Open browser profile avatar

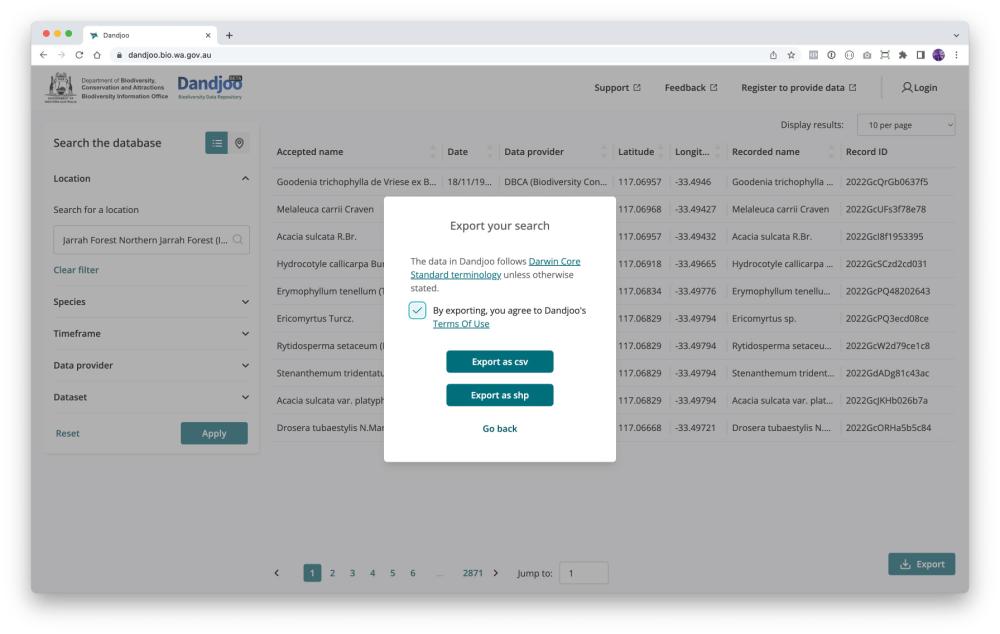click(938, 55)
